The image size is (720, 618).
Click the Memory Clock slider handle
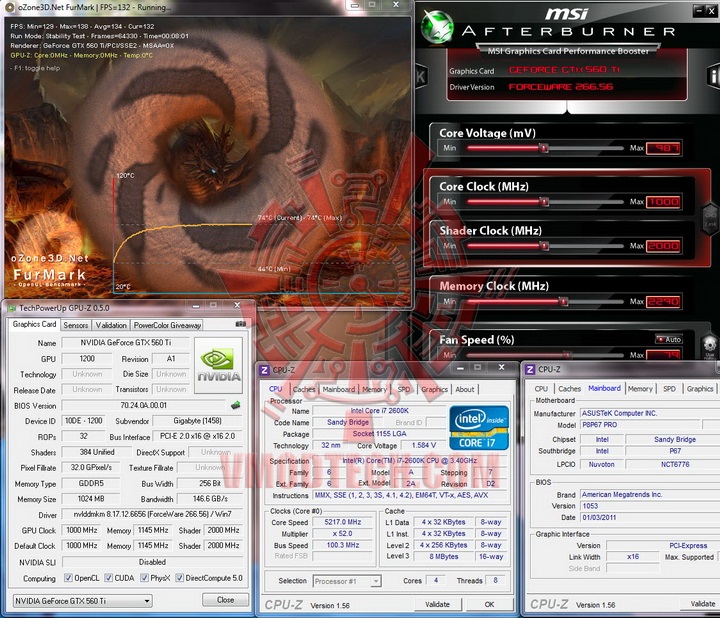pyautogui.click(x=563, y=302)
